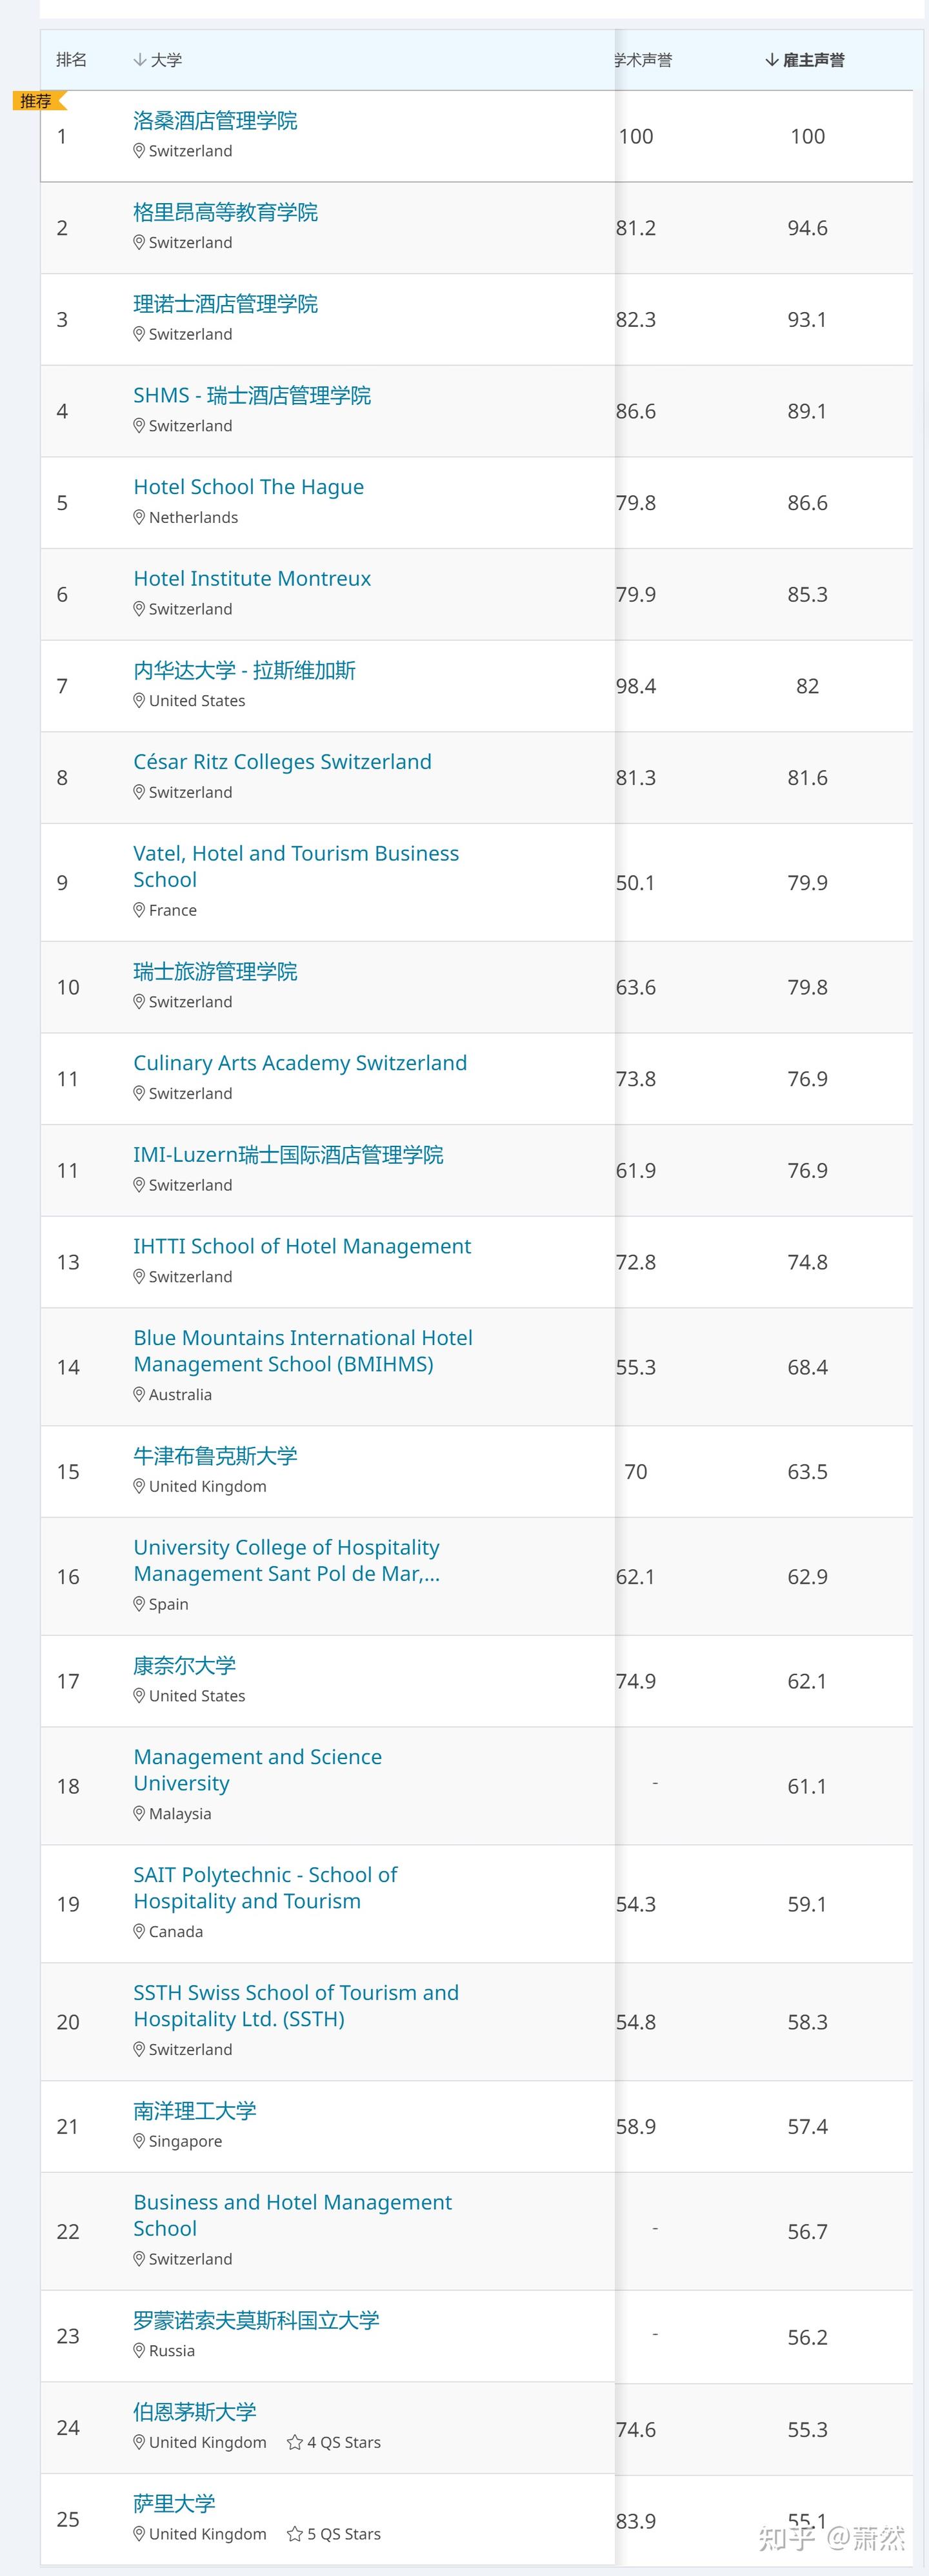This screenshot has width=929, height=2576.
Task: Click rank number 13
Action: pos(68,1262)
